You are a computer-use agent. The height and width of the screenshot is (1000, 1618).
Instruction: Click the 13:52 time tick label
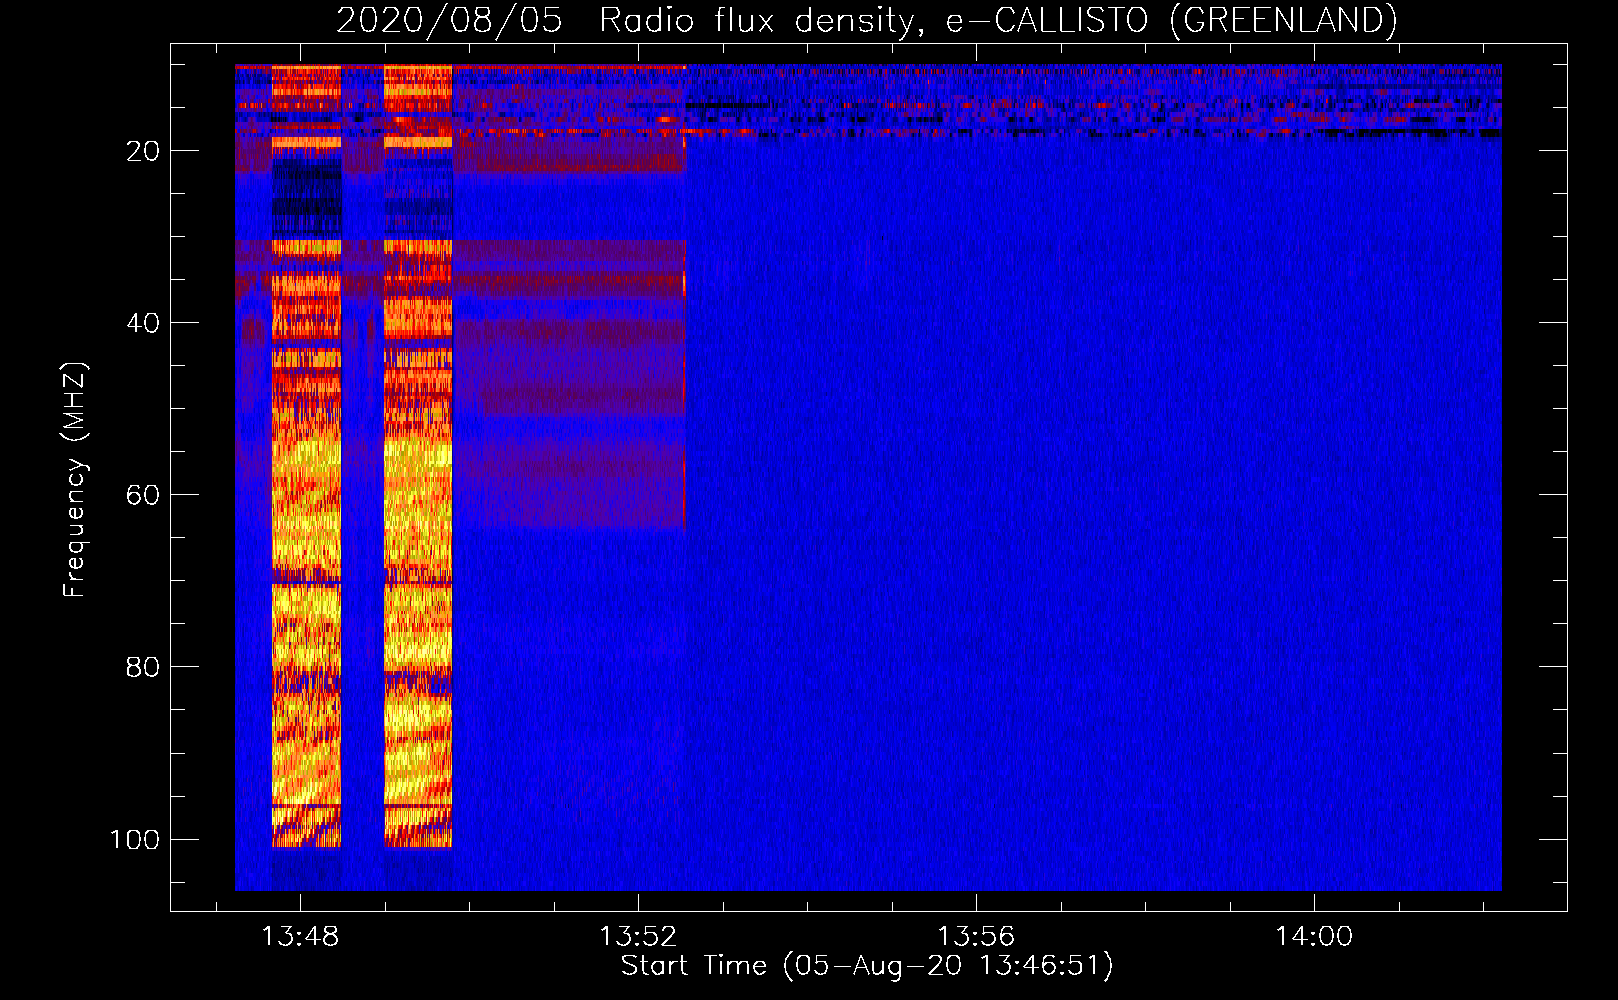tap(638, 937)
